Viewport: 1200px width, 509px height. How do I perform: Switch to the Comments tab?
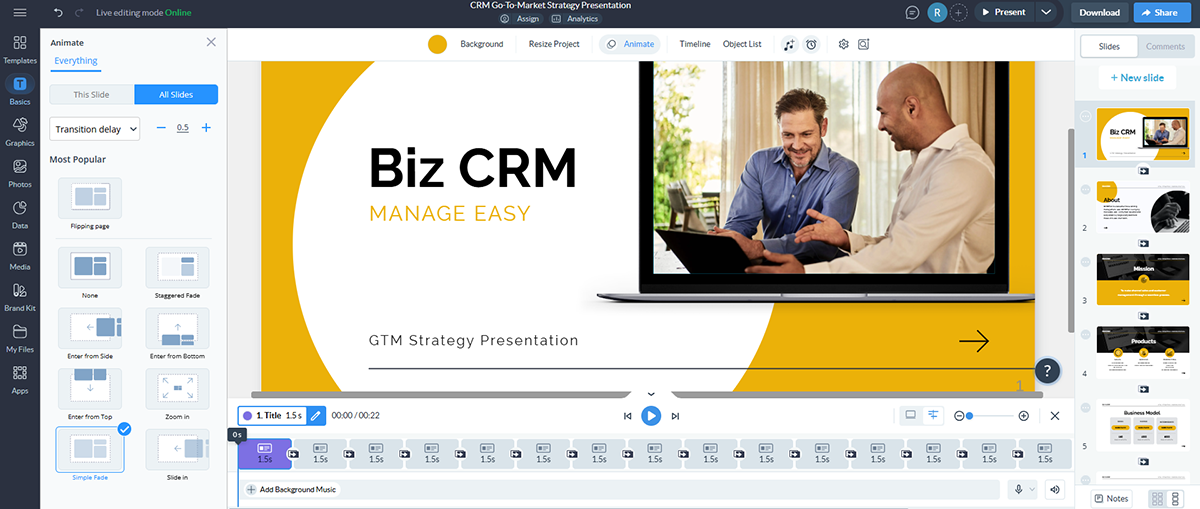(x=1165, y=47)
